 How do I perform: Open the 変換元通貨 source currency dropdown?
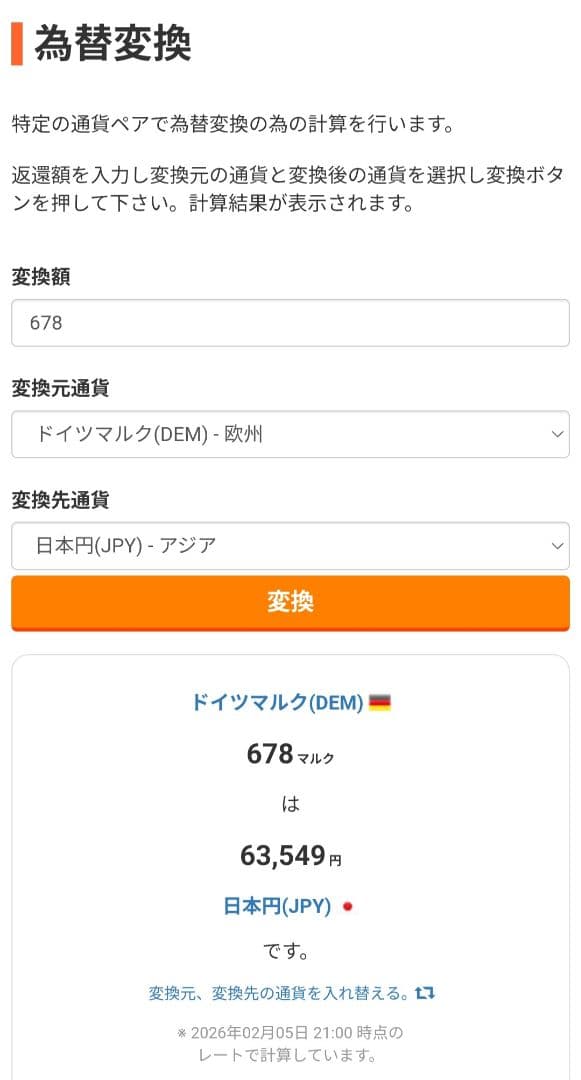click(x=290, y=434)
